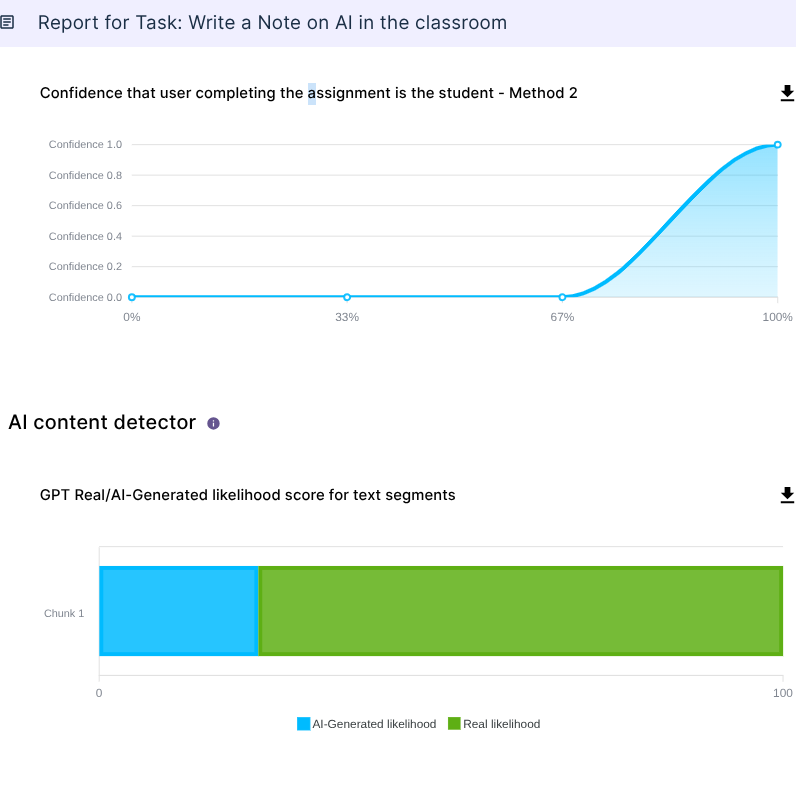Click the Report for Task title text

pyautogui.click(x=272, y=22)
